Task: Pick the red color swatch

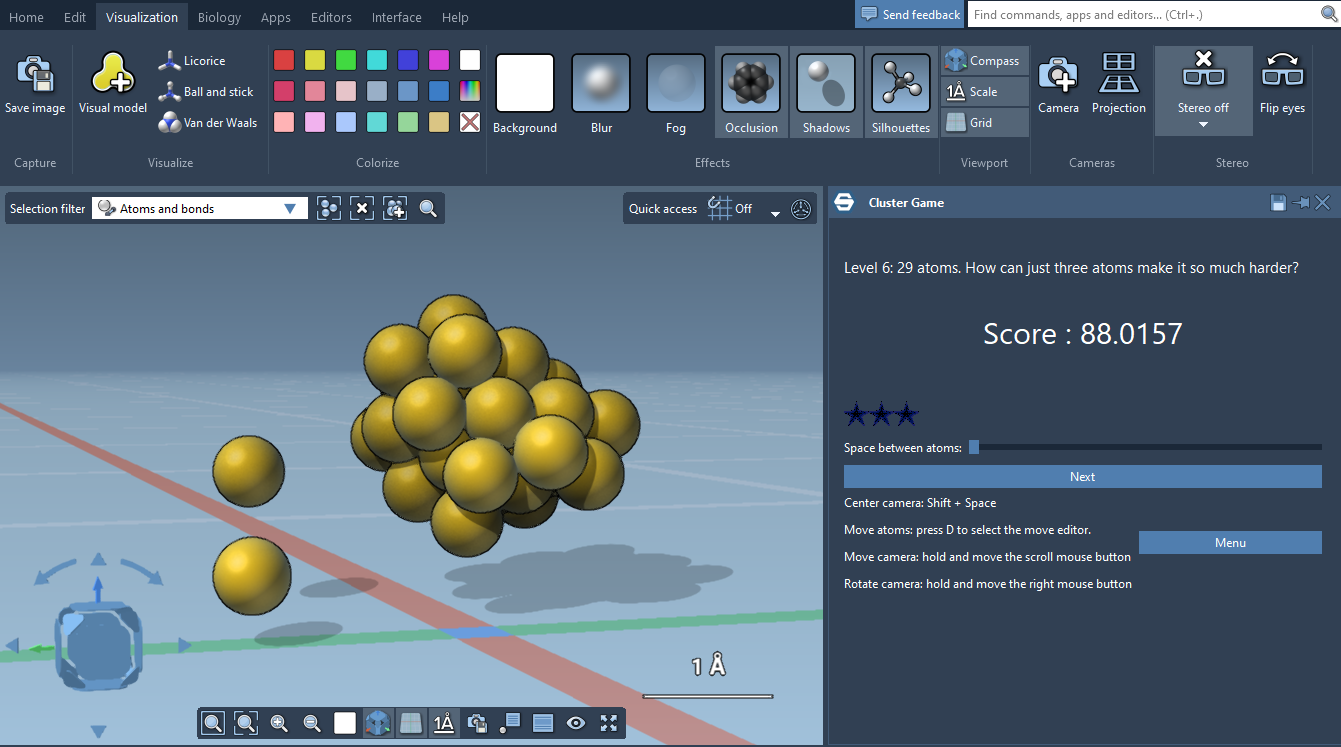Action: (284, 60)
